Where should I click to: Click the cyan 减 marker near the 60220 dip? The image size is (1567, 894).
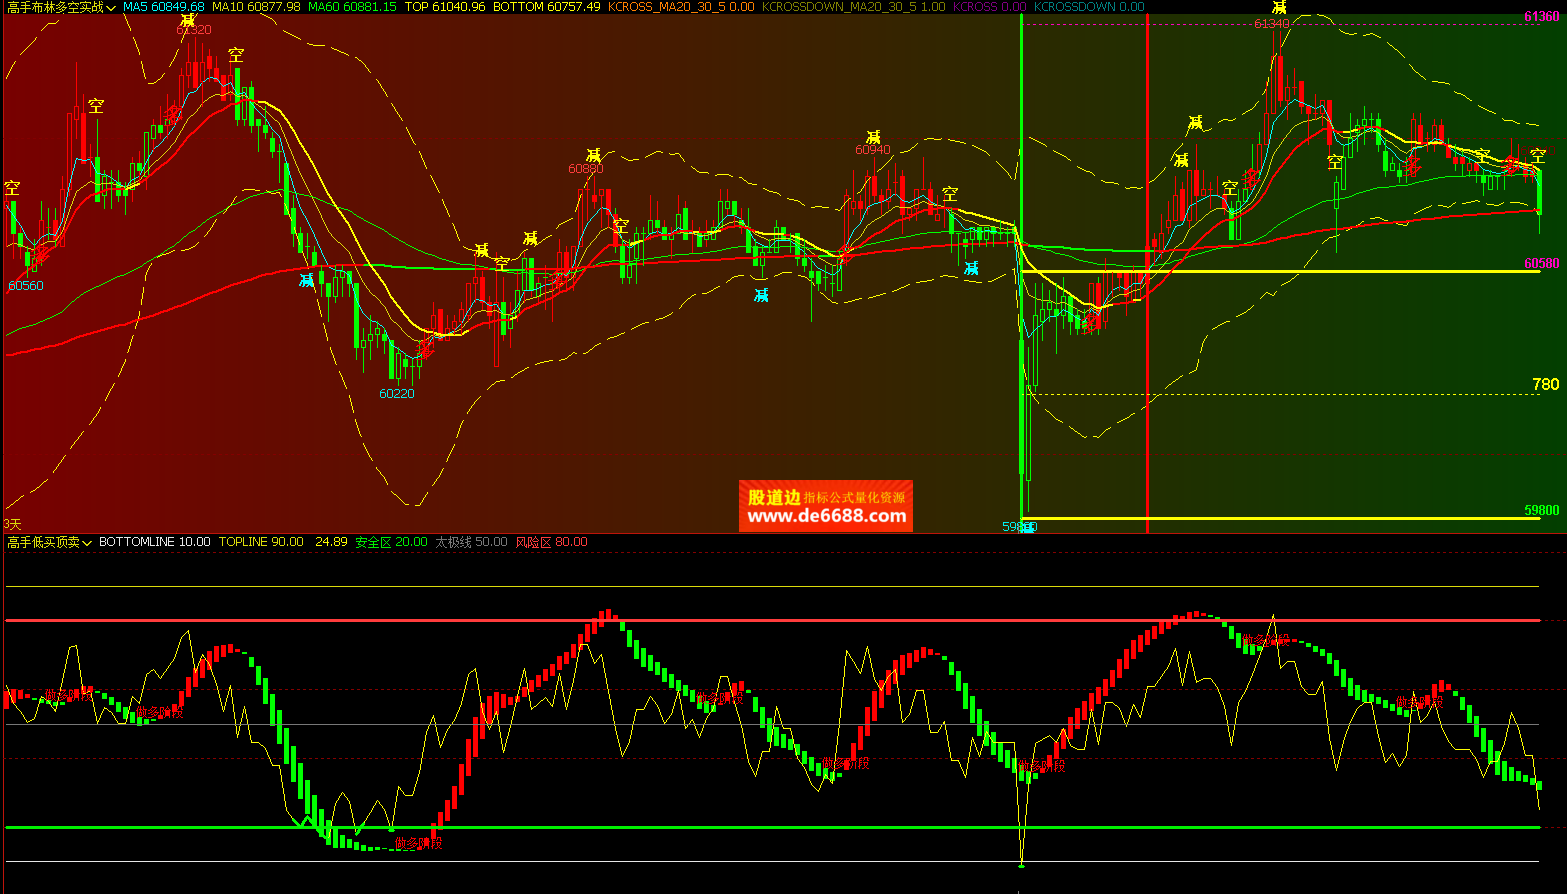[x=307, y=281]
